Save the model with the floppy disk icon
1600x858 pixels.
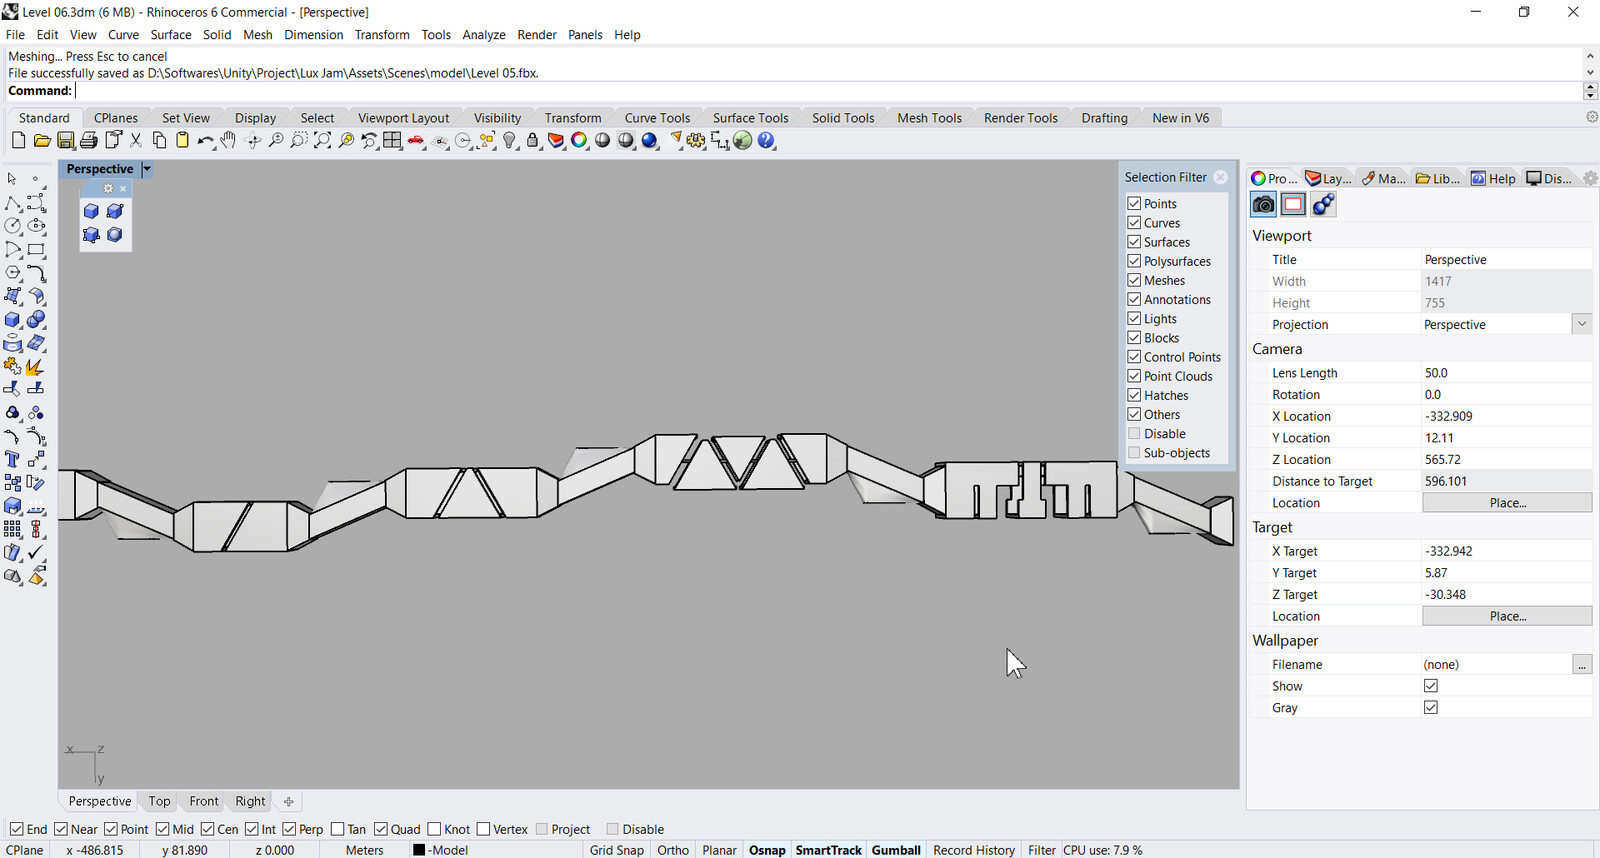point(65,140)
